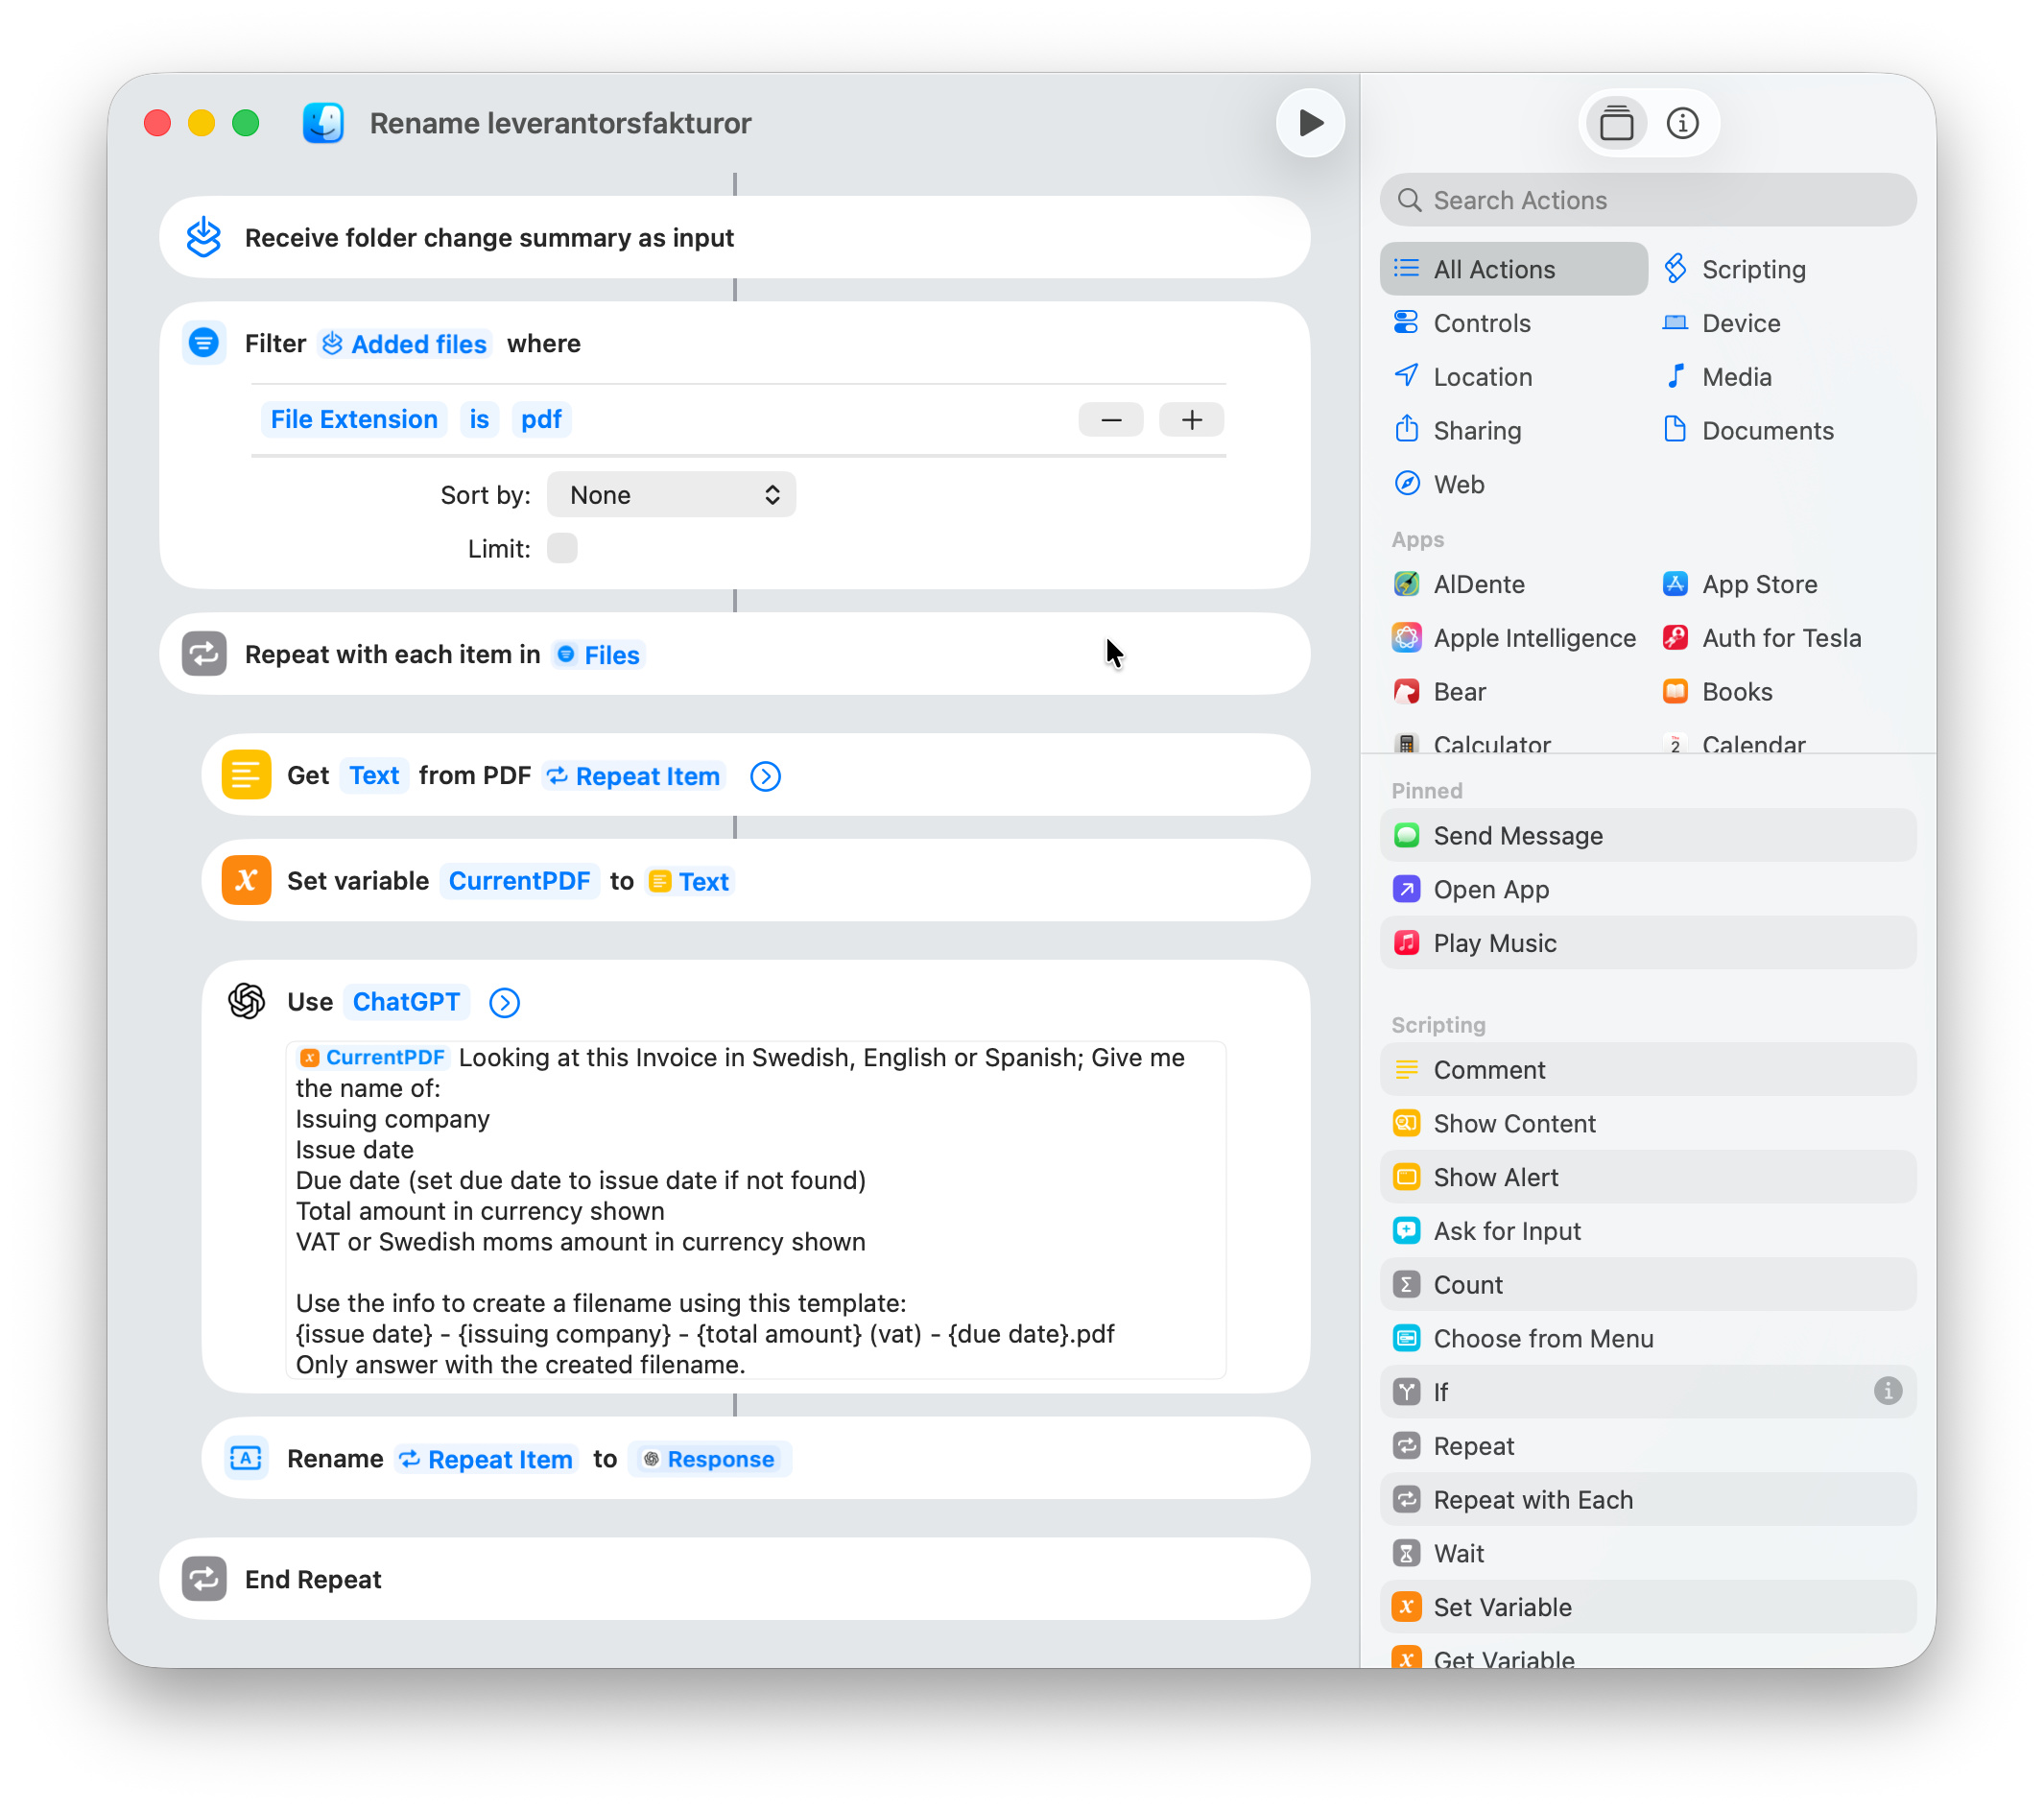2044x1810 pixels.
Task: Click the orange Set variable action icon
Action: [x=246, y=880]
